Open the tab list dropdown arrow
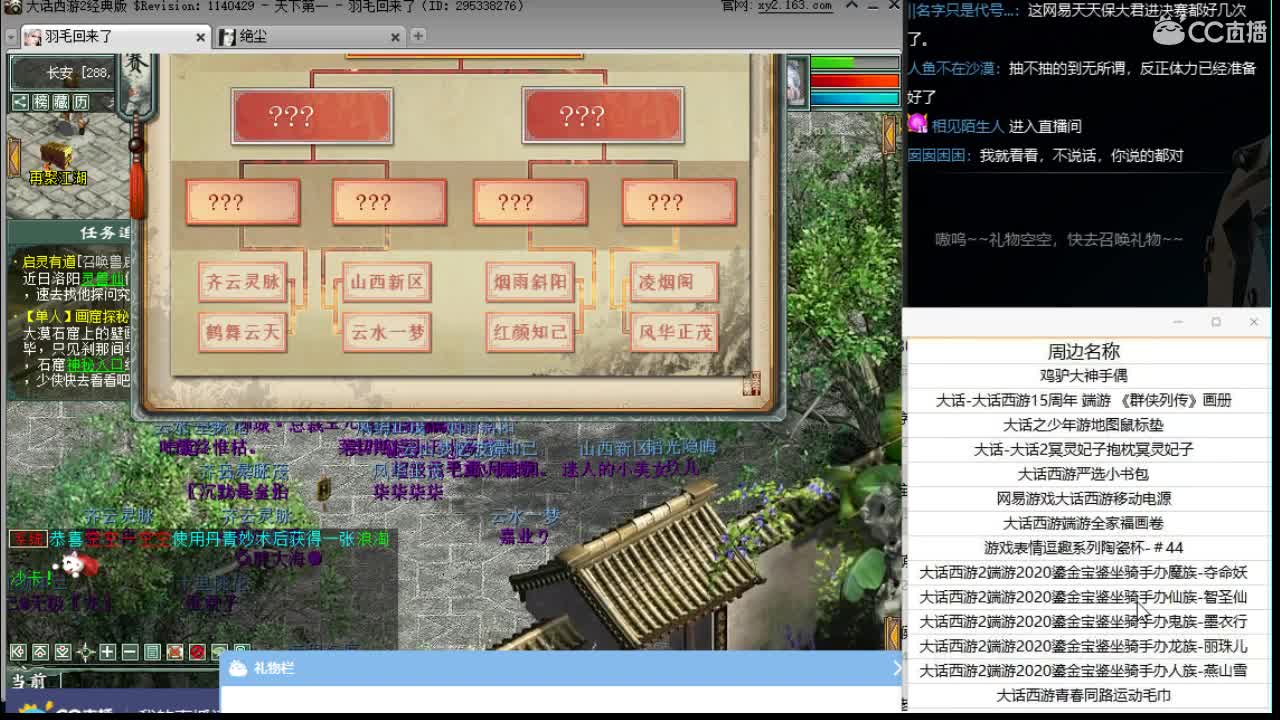This screenshot has width=1280, height=720. click(x=13, y=36)
